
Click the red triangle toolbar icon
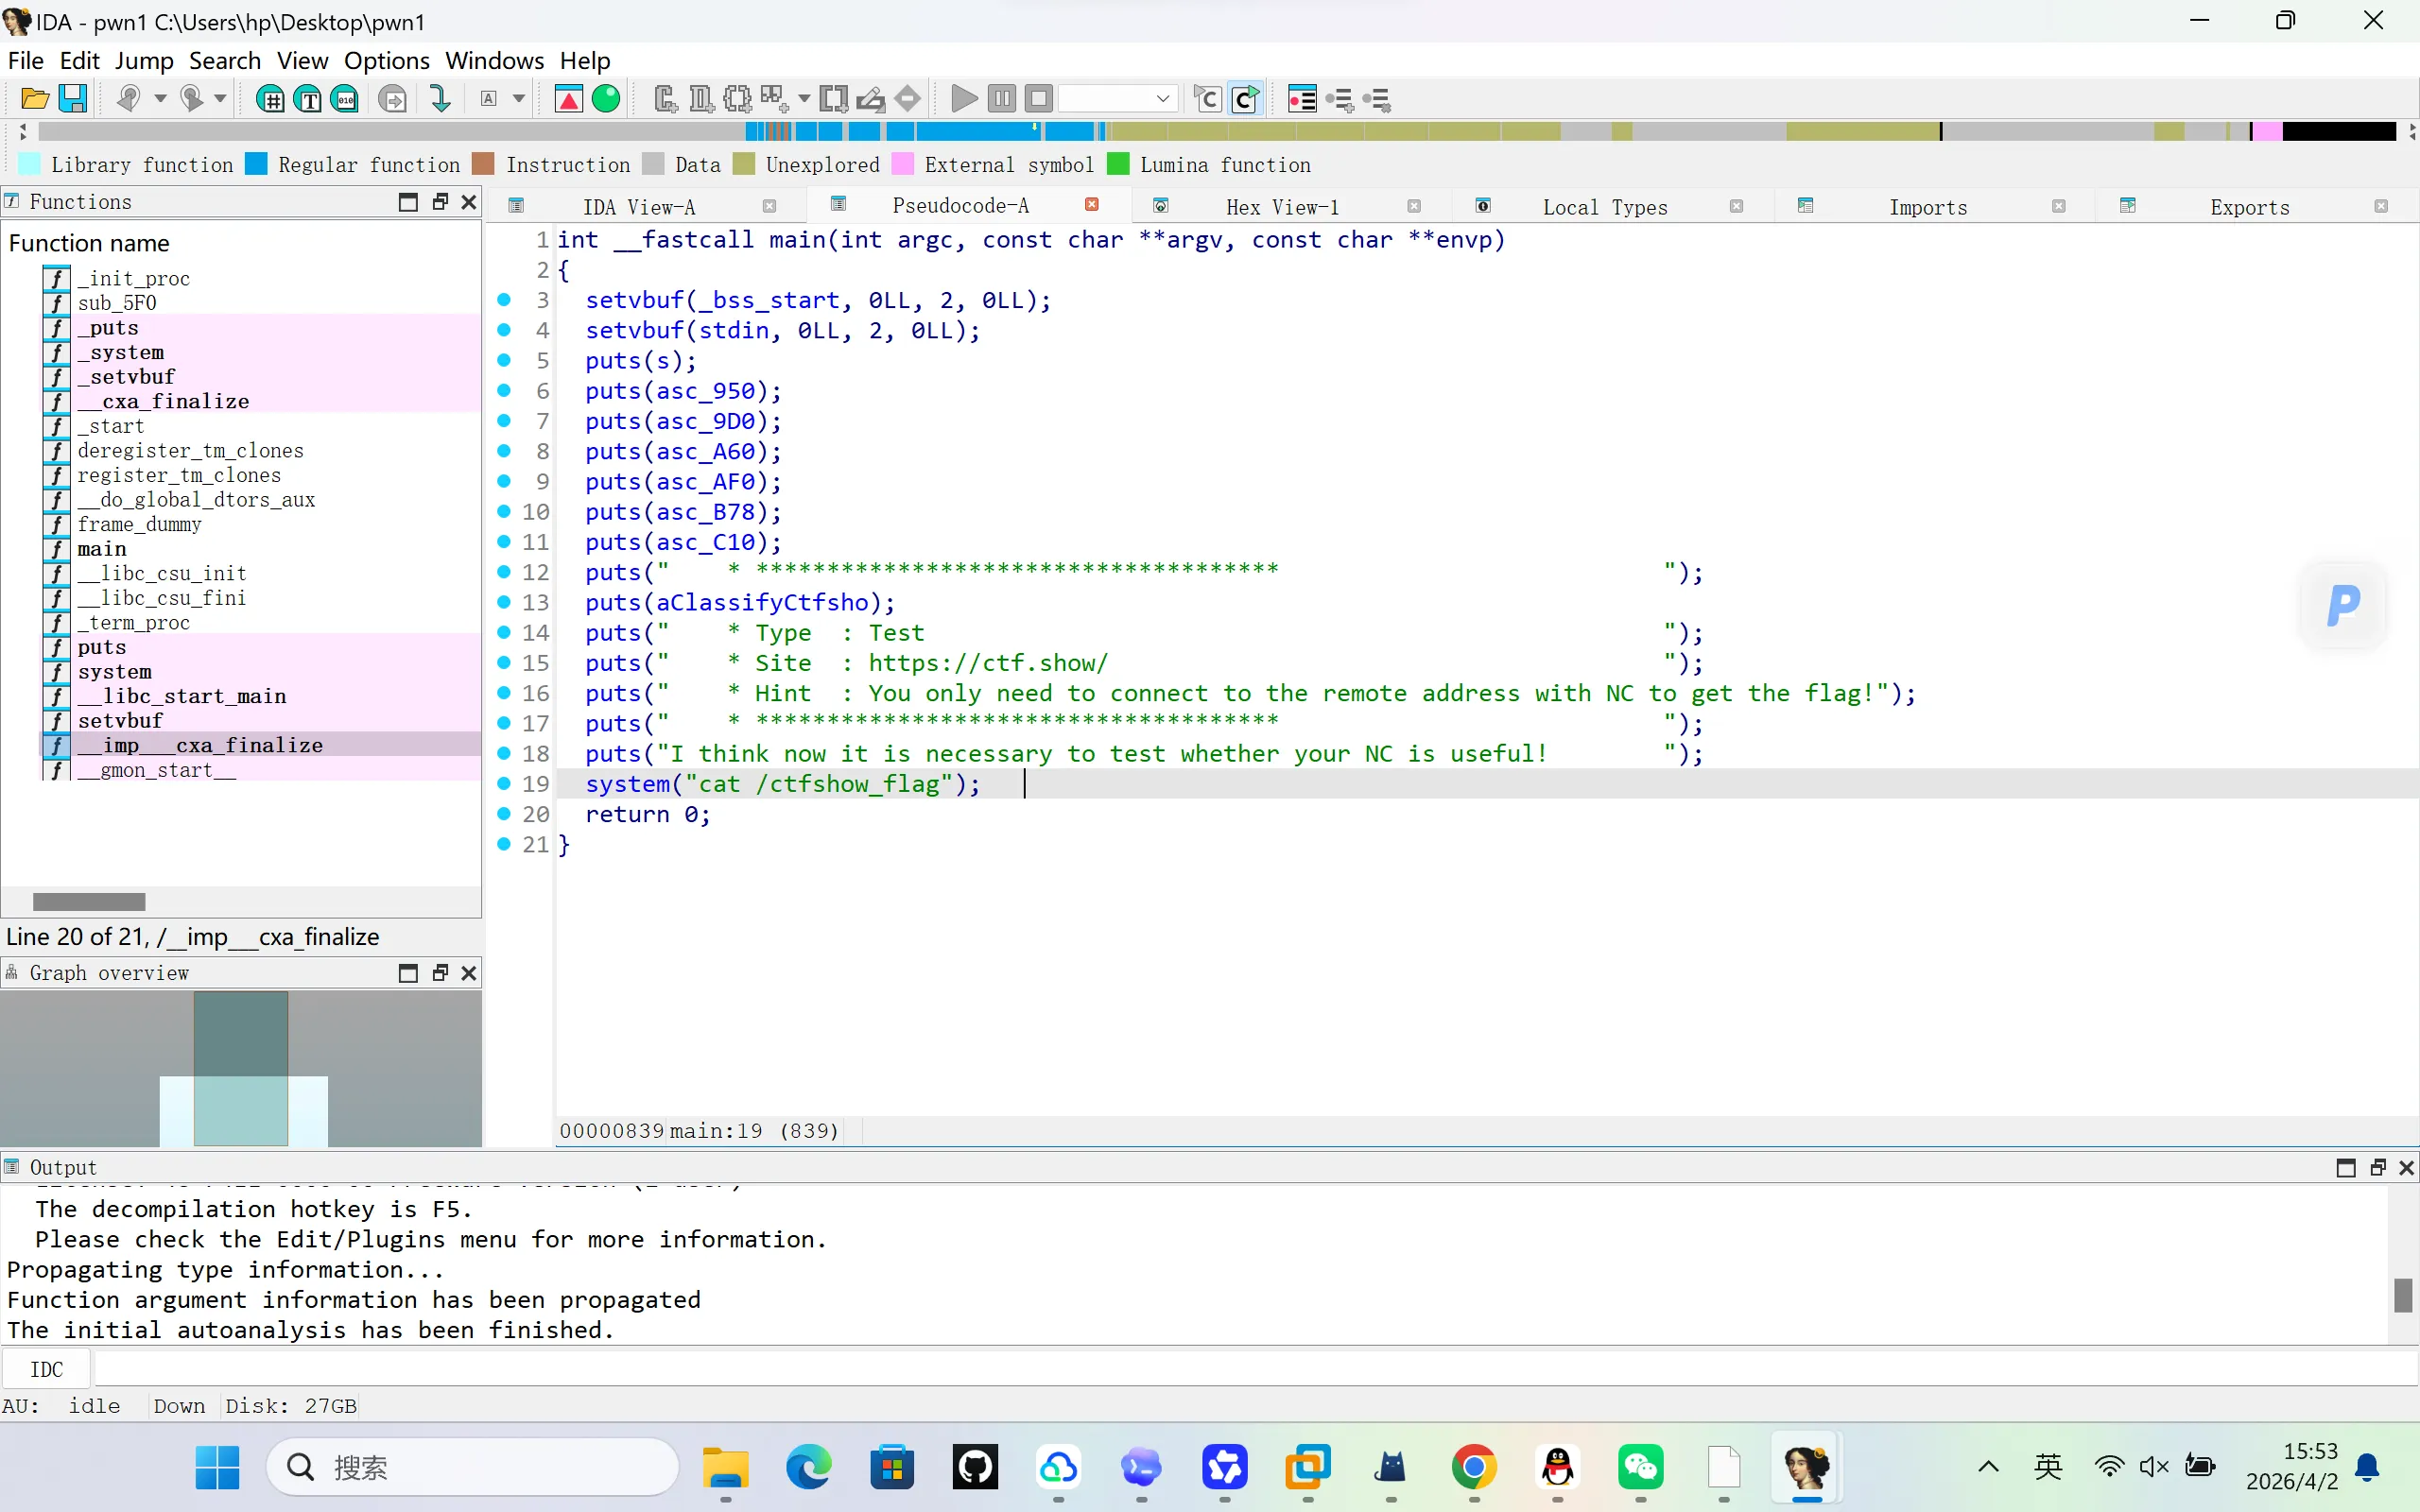click(x=568, y=99)
